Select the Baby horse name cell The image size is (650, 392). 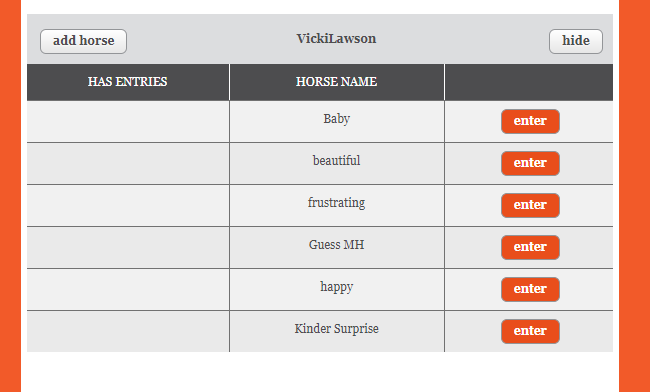click(337, 121)
